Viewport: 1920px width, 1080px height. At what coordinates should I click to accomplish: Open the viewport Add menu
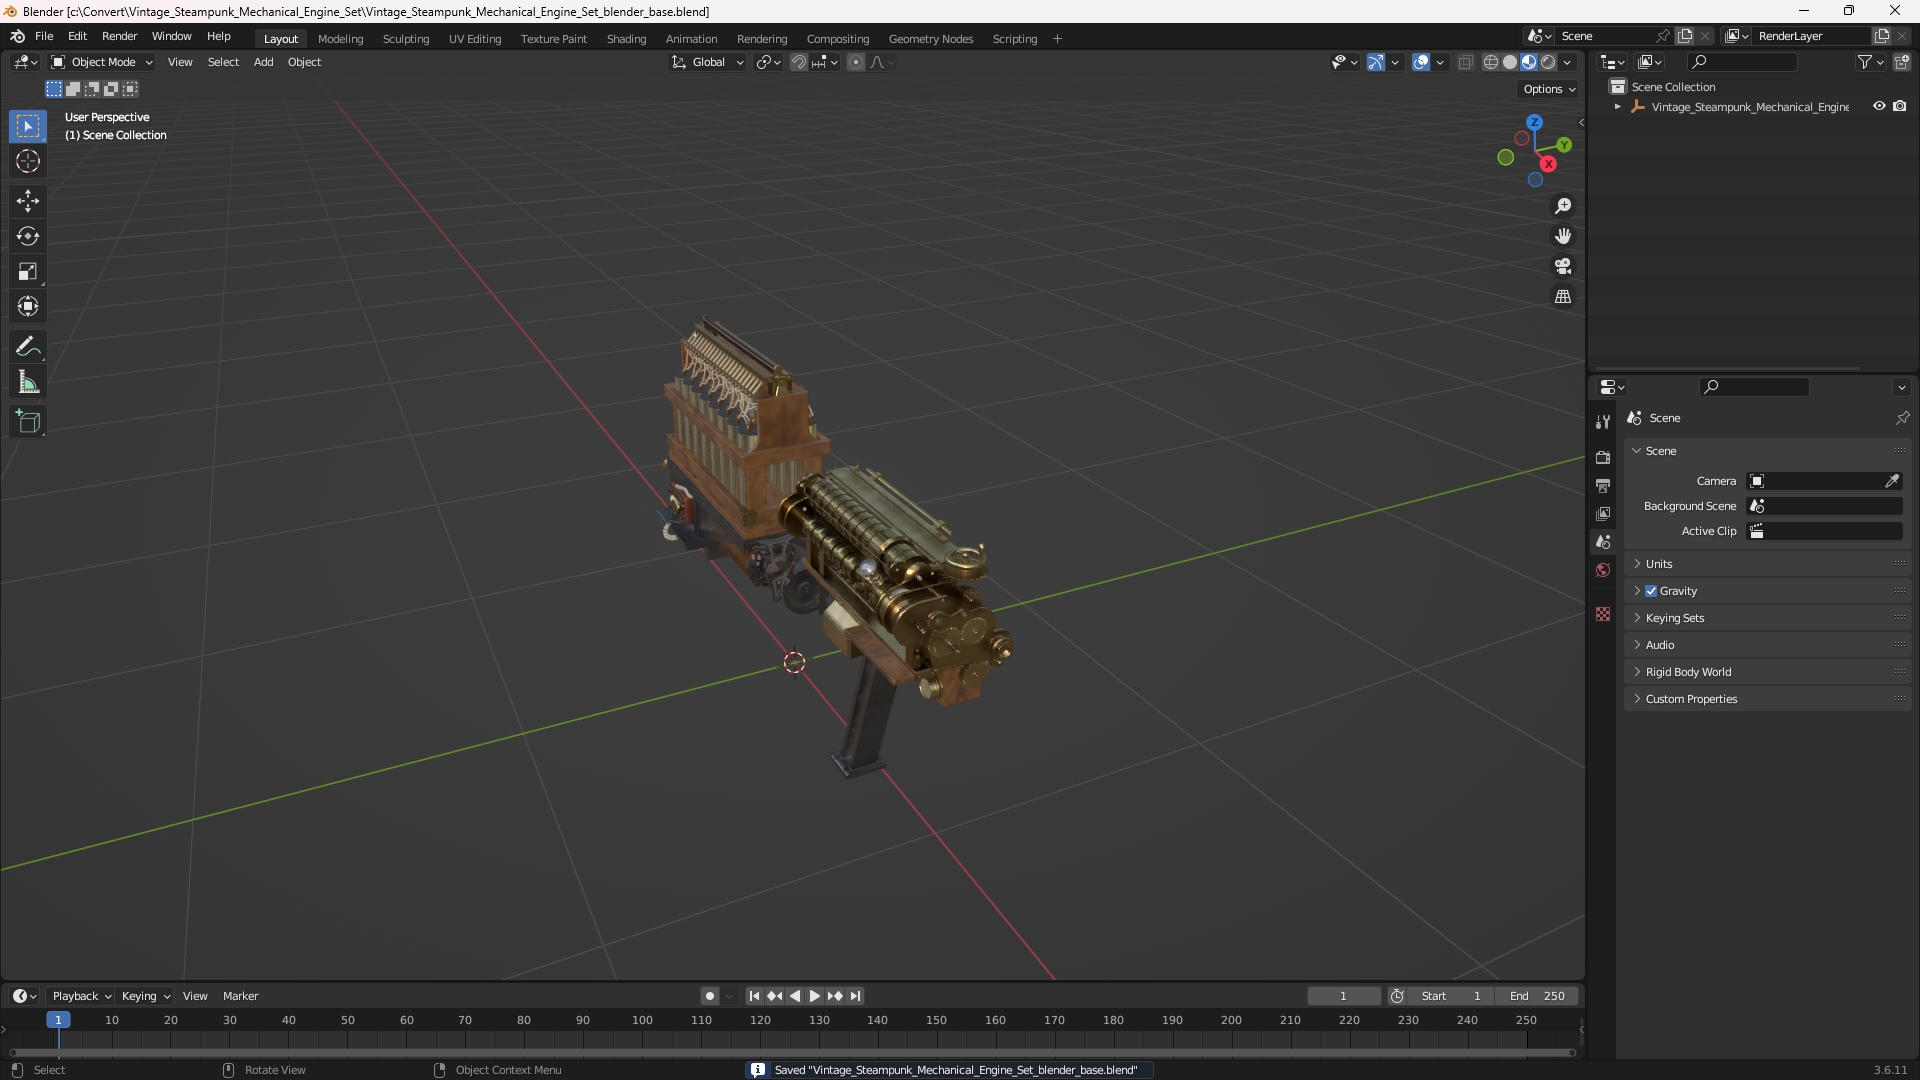pyautogui.click(x=263, y=62)
